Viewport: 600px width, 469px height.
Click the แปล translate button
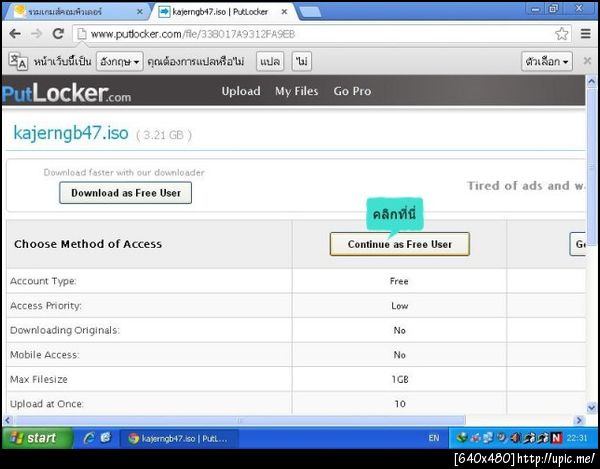coord(270,61)
